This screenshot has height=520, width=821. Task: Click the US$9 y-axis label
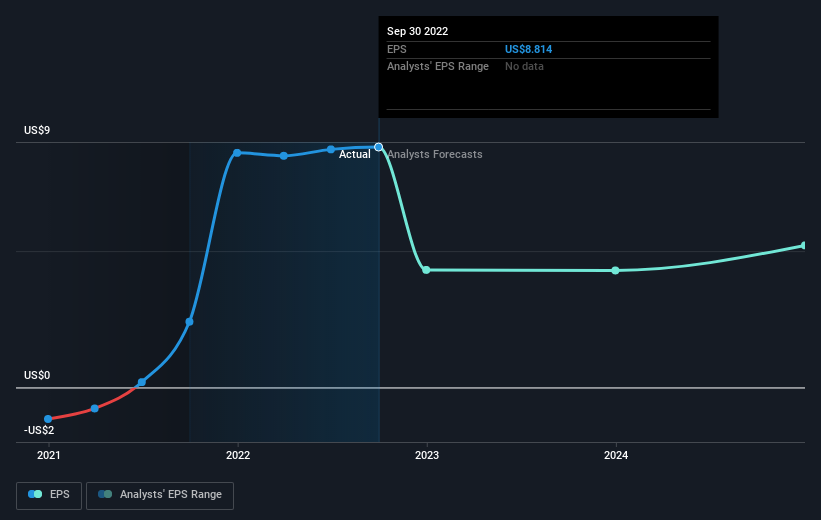[x=37, y=130]
